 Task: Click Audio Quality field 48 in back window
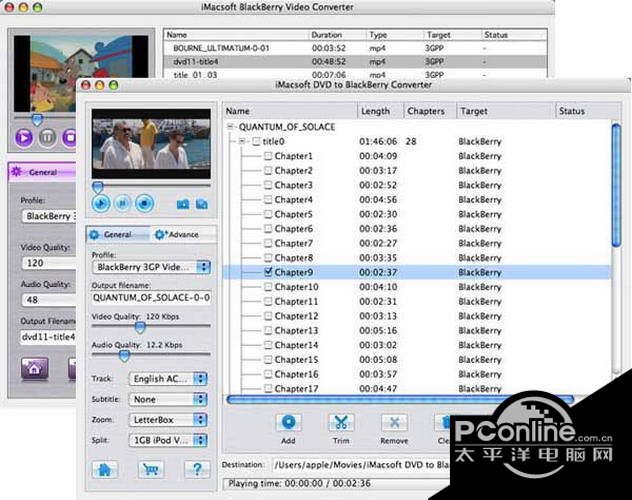pos(49,300)
